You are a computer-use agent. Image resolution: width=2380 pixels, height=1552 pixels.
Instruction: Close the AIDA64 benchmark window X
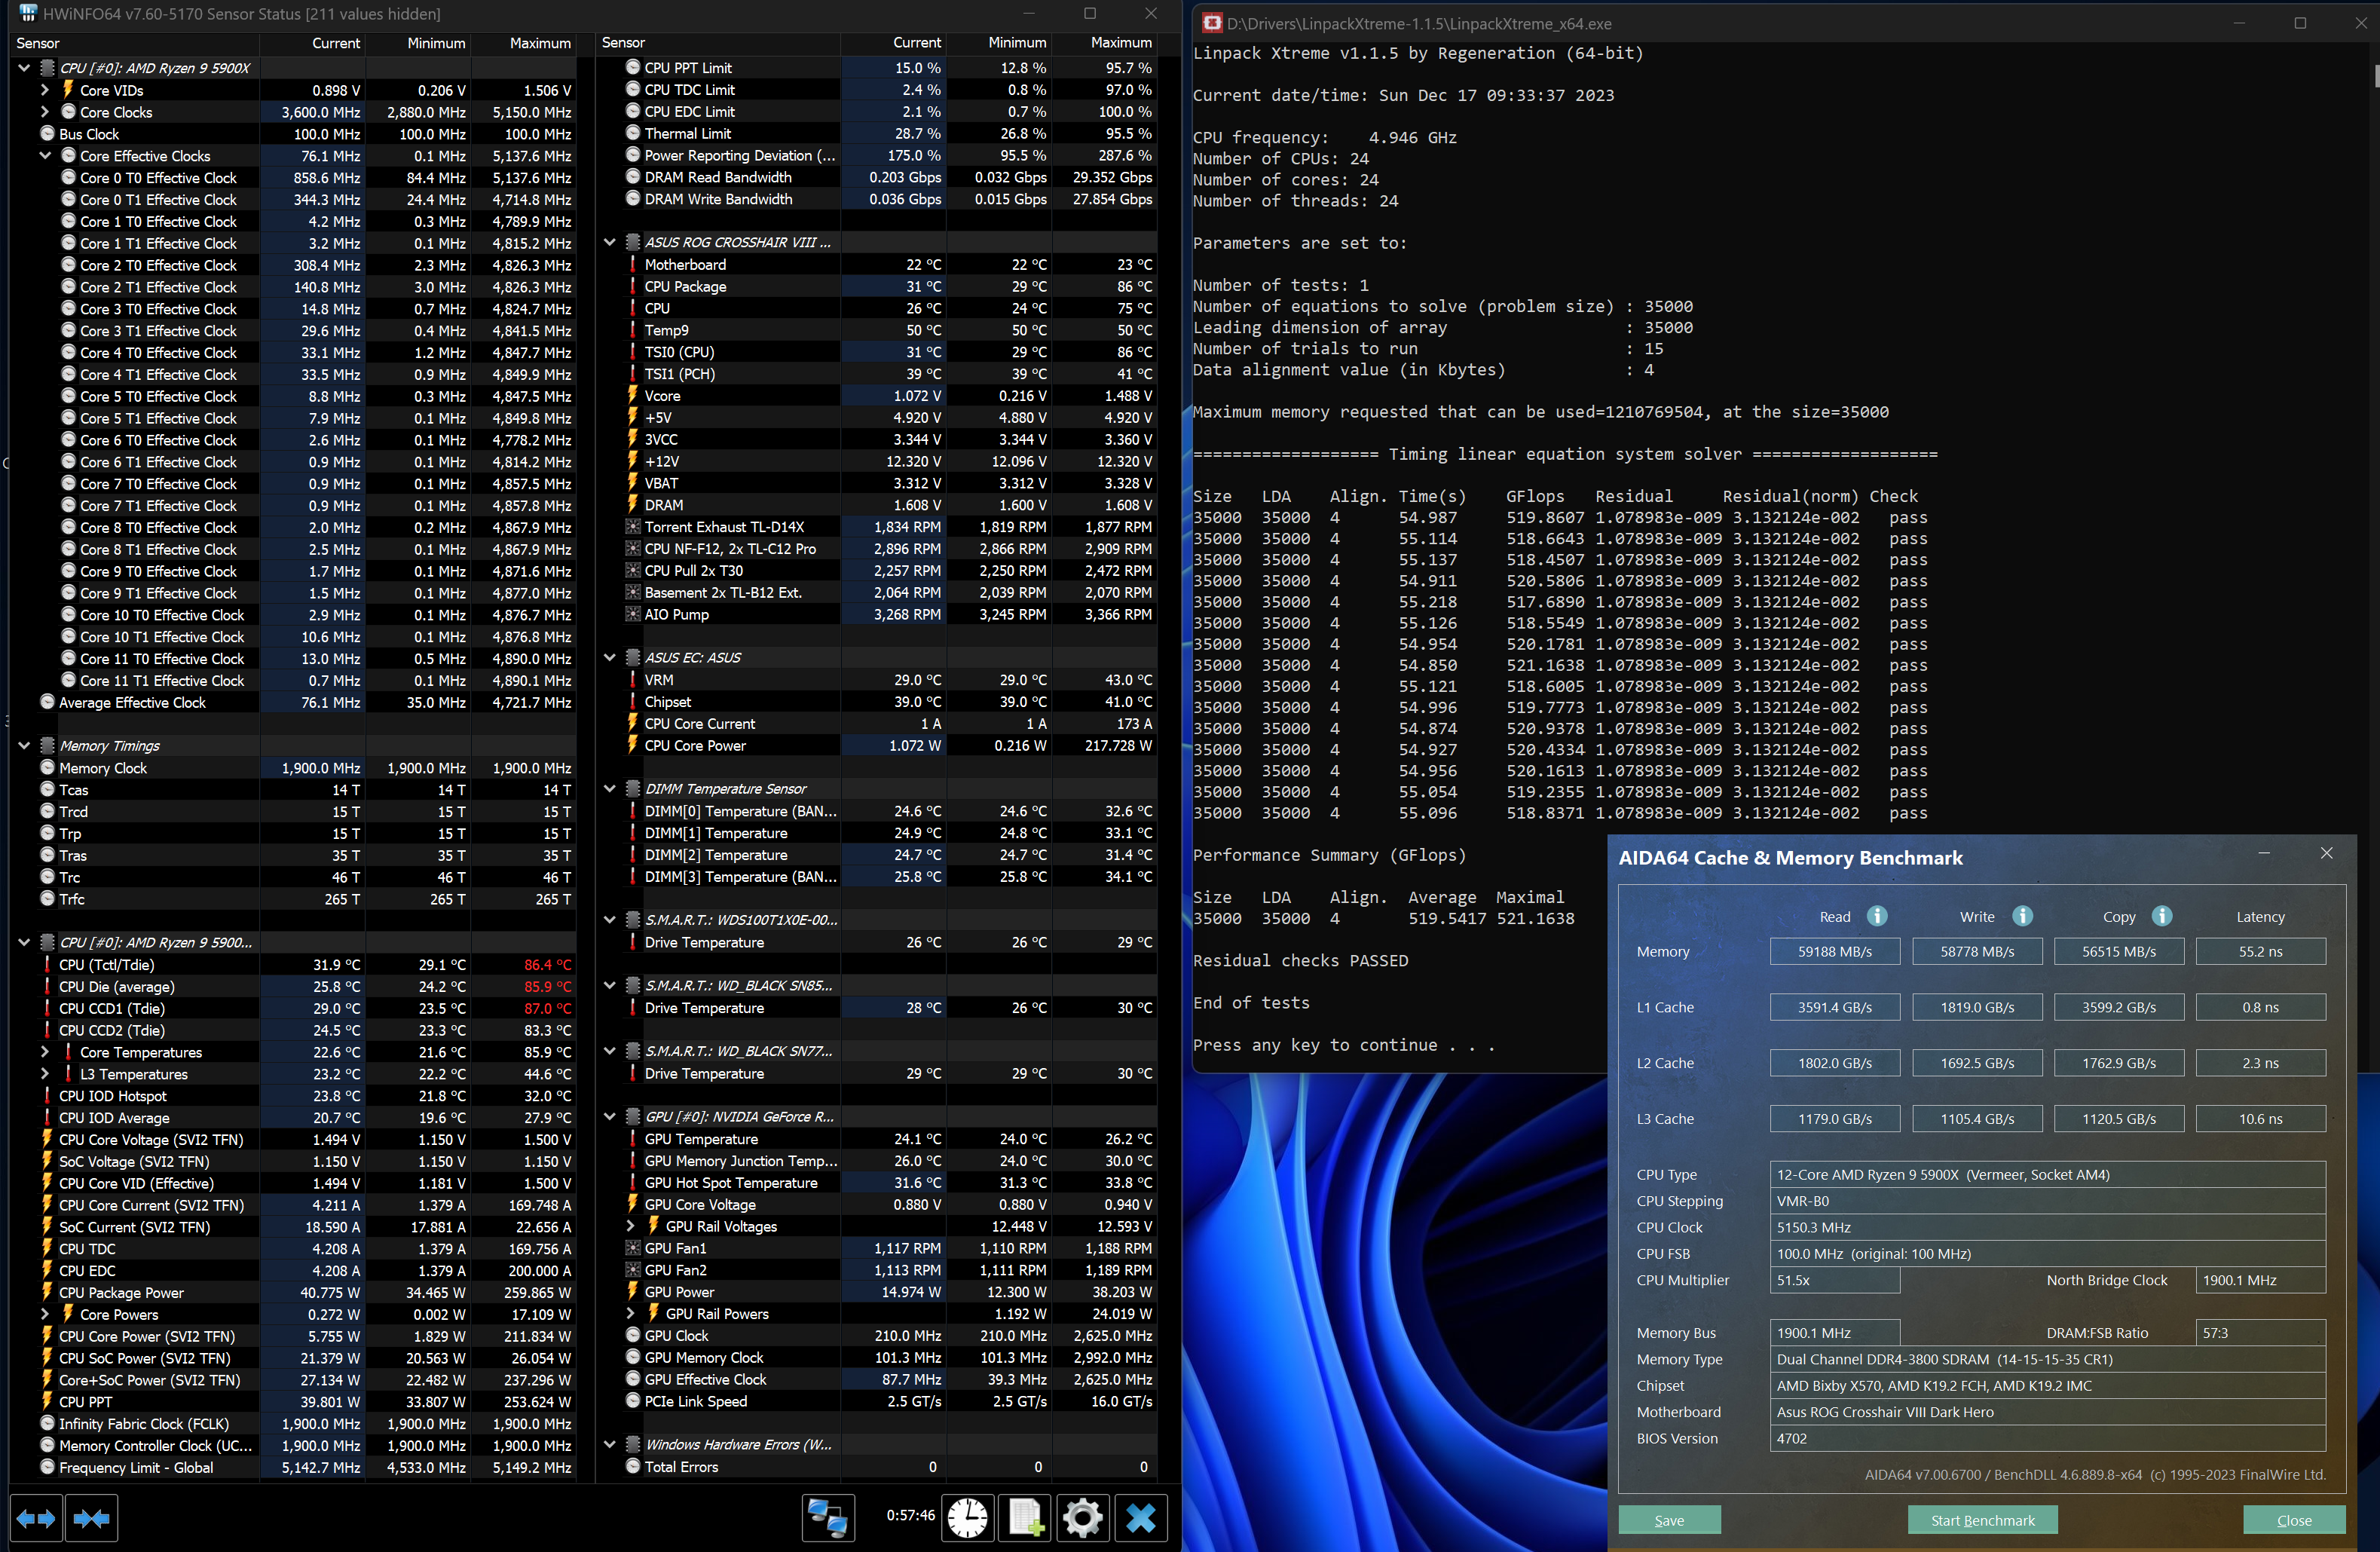pyautogui.click(x=2326, y=853)
